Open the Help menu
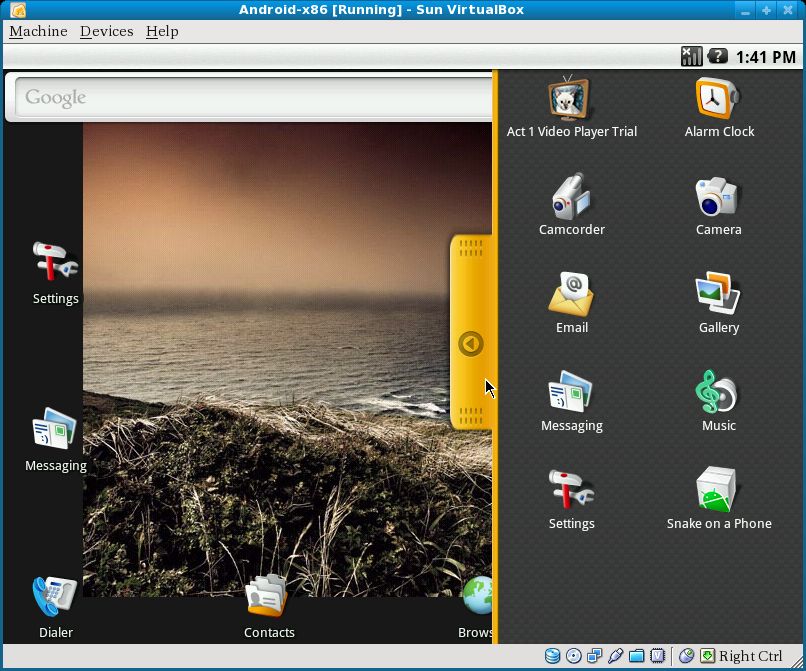The image size is (806, 671). point(162,31)
